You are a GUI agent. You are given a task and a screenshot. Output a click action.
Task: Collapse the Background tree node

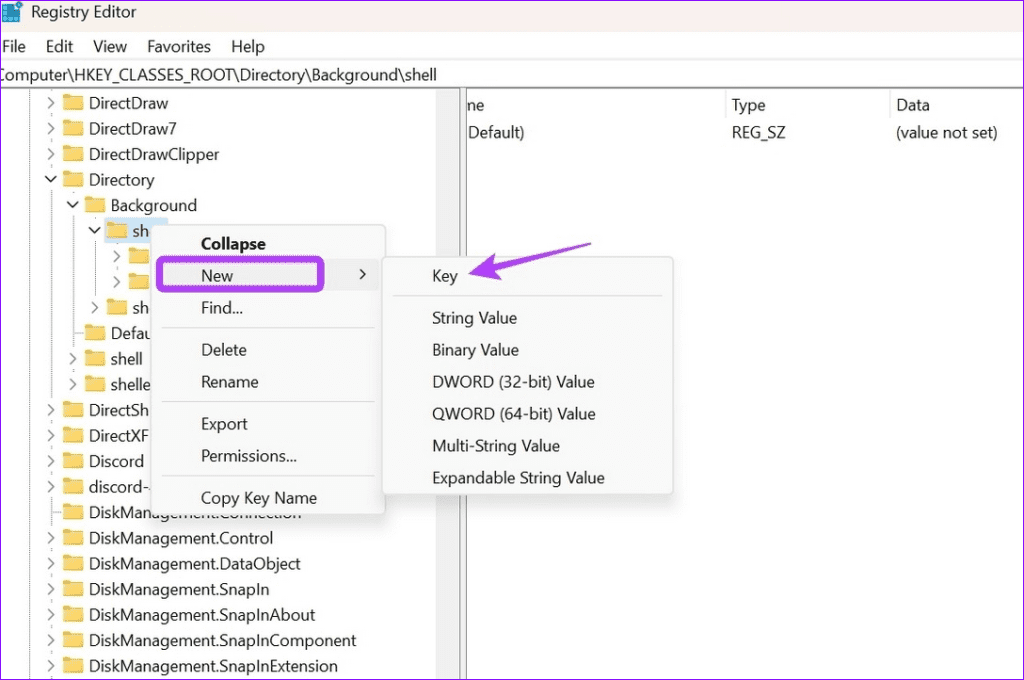pyautogui.click(x=72, y=205)
